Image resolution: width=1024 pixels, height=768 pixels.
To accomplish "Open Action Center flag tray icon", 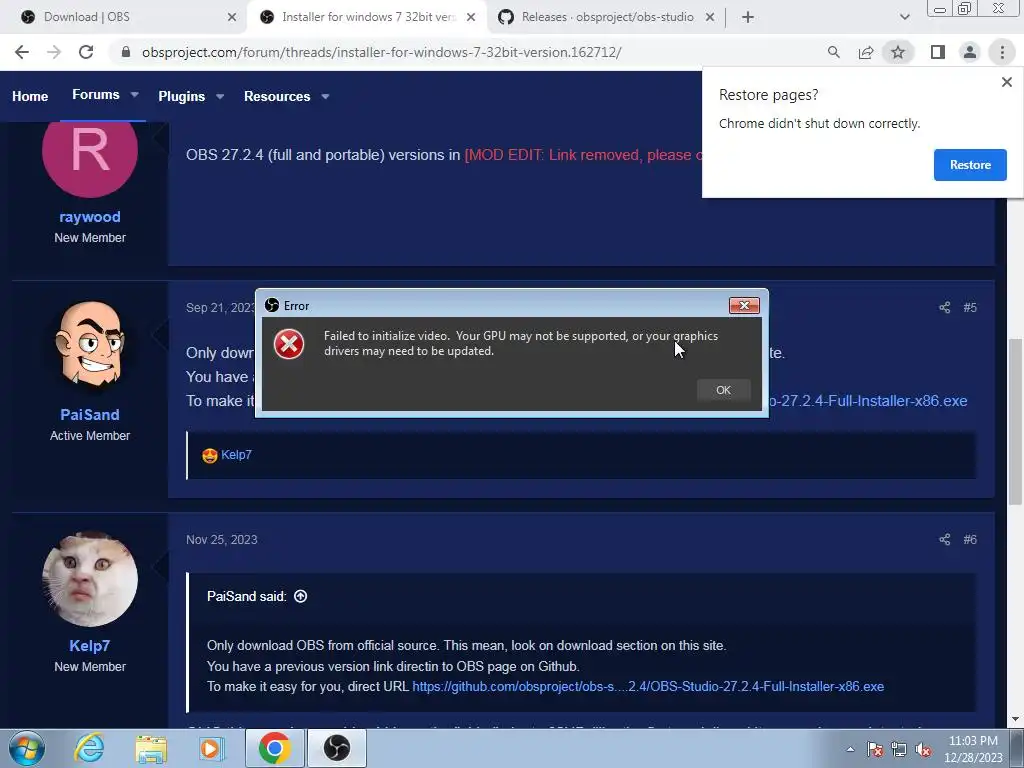I will [x=874, y=749].
